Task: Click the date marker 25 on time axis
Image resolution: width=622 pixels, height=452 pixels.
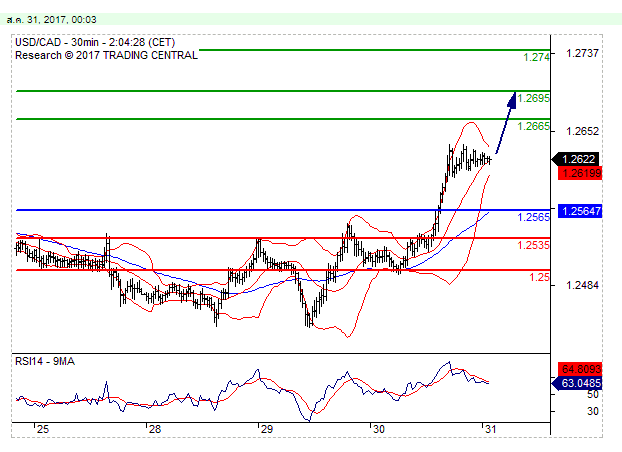Action: point(43,429)
